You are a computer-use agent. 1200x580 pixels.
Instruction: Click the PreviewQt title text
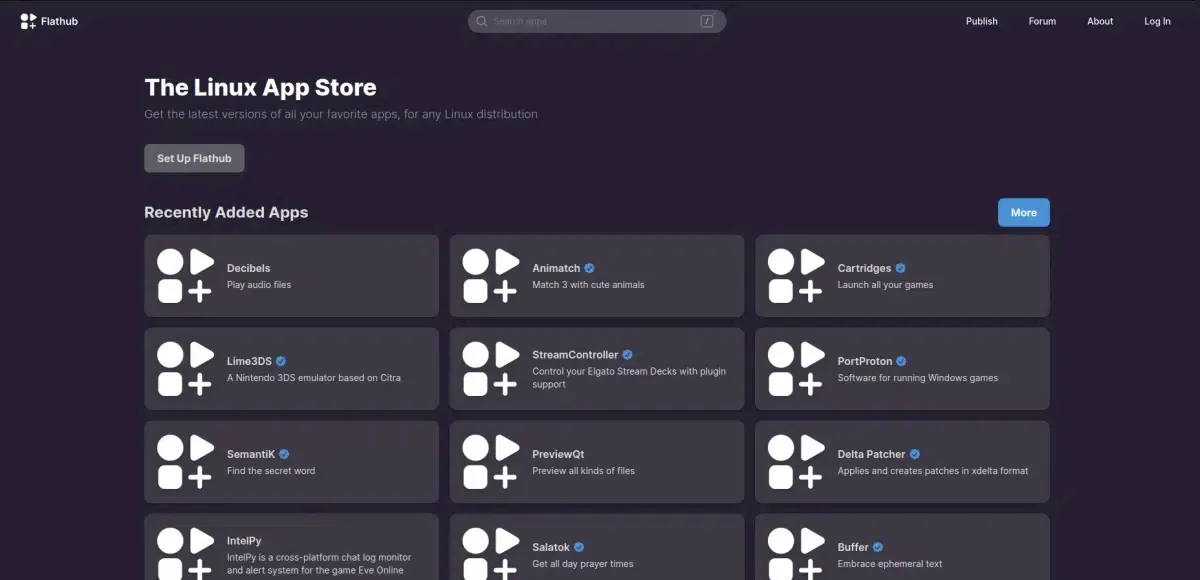pos(558,454)
